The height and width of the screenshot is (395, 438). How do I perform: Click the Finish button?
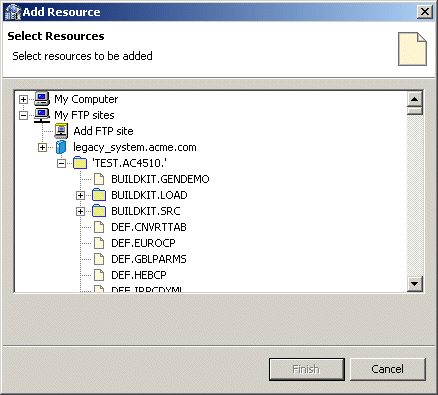coord(307,369)
